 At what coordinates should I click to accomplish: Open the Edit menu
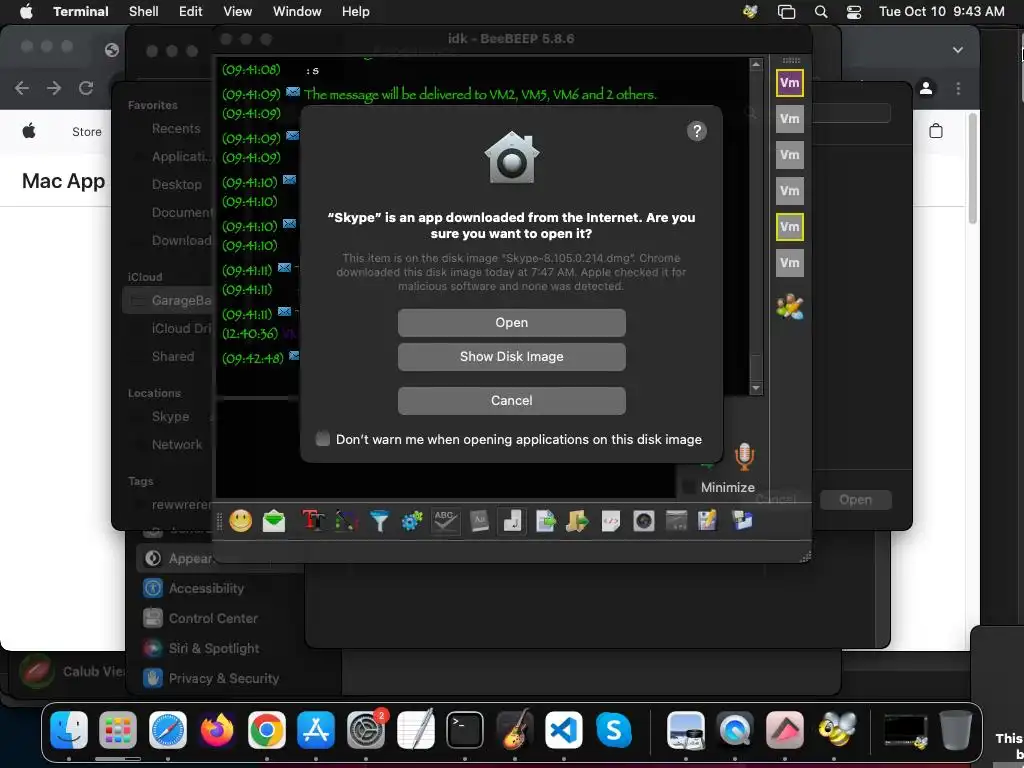(191, 11)
